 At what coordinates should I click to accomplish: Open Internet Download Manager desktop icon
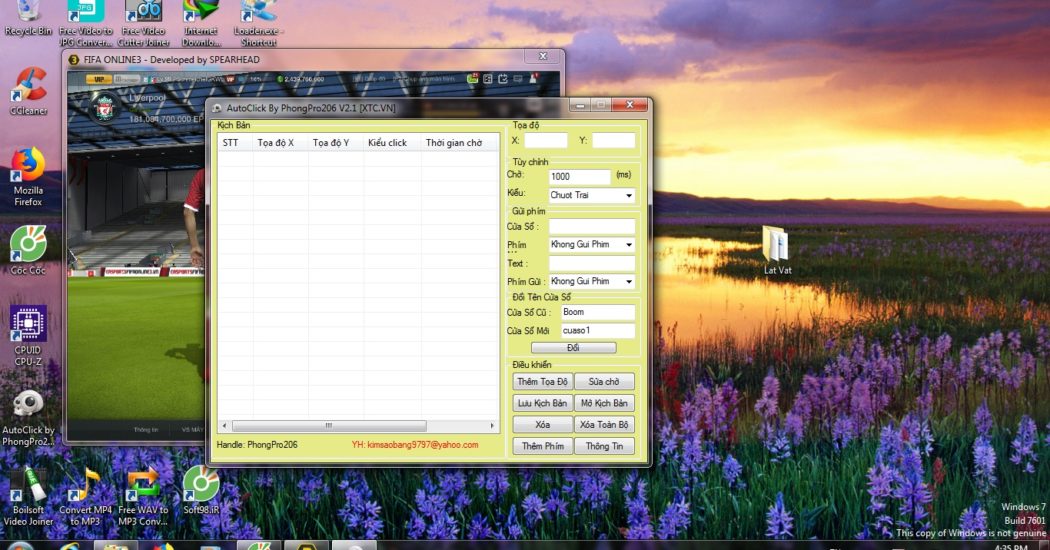tap(201, 23)
